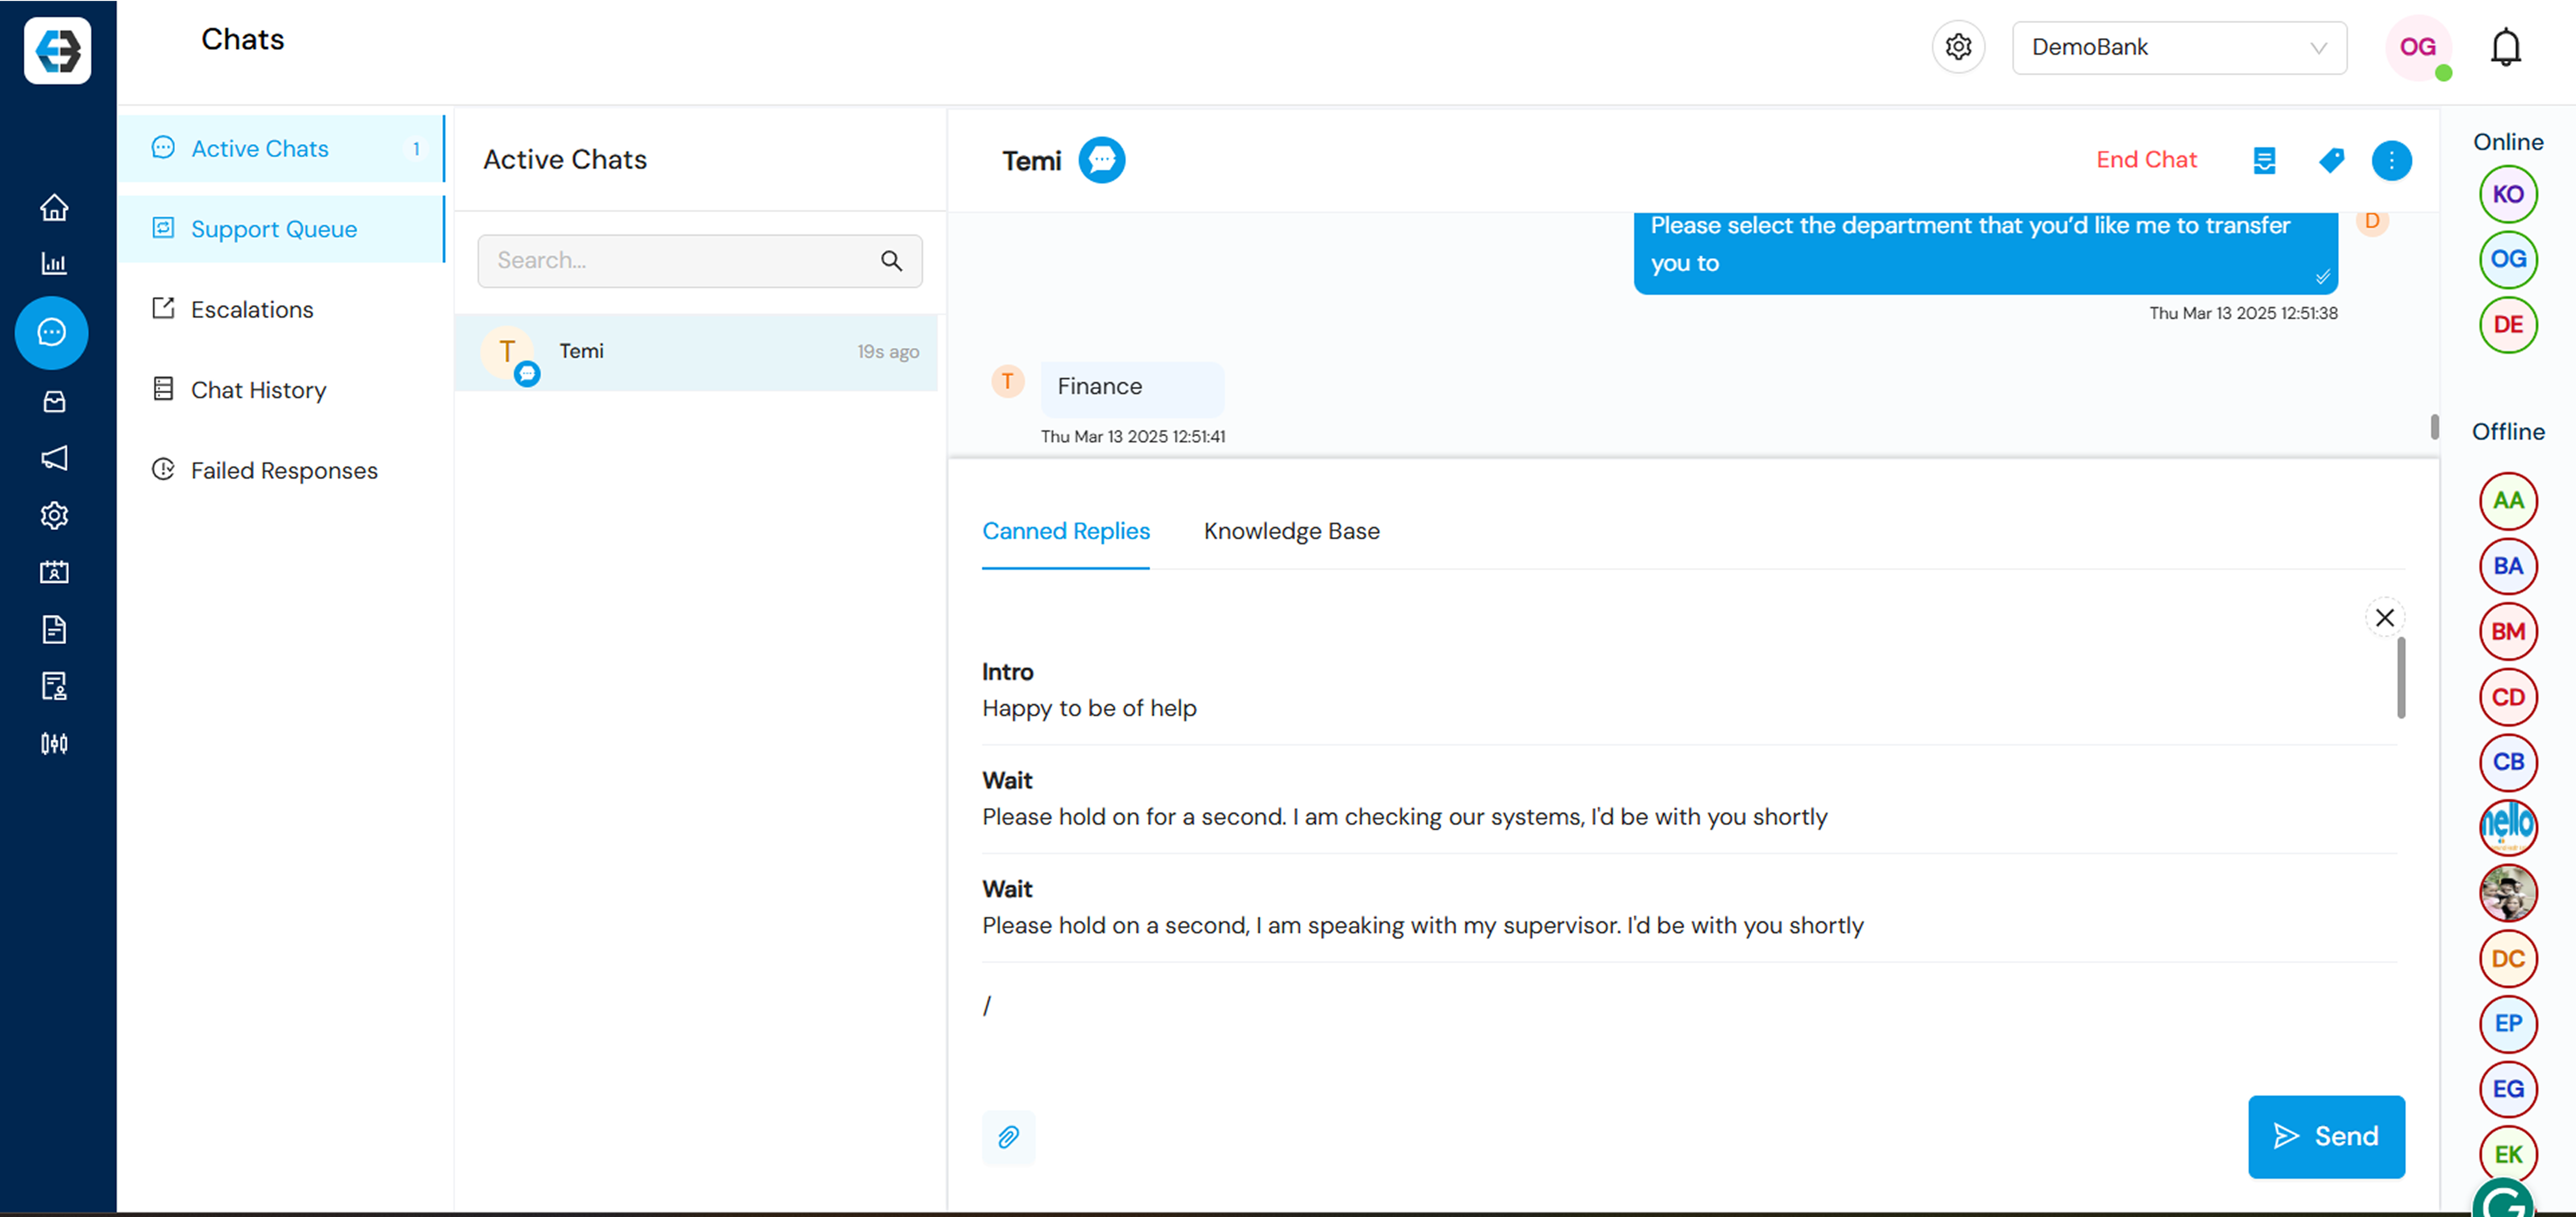
Task: Open the document sidebar icon
Action: 54,629
